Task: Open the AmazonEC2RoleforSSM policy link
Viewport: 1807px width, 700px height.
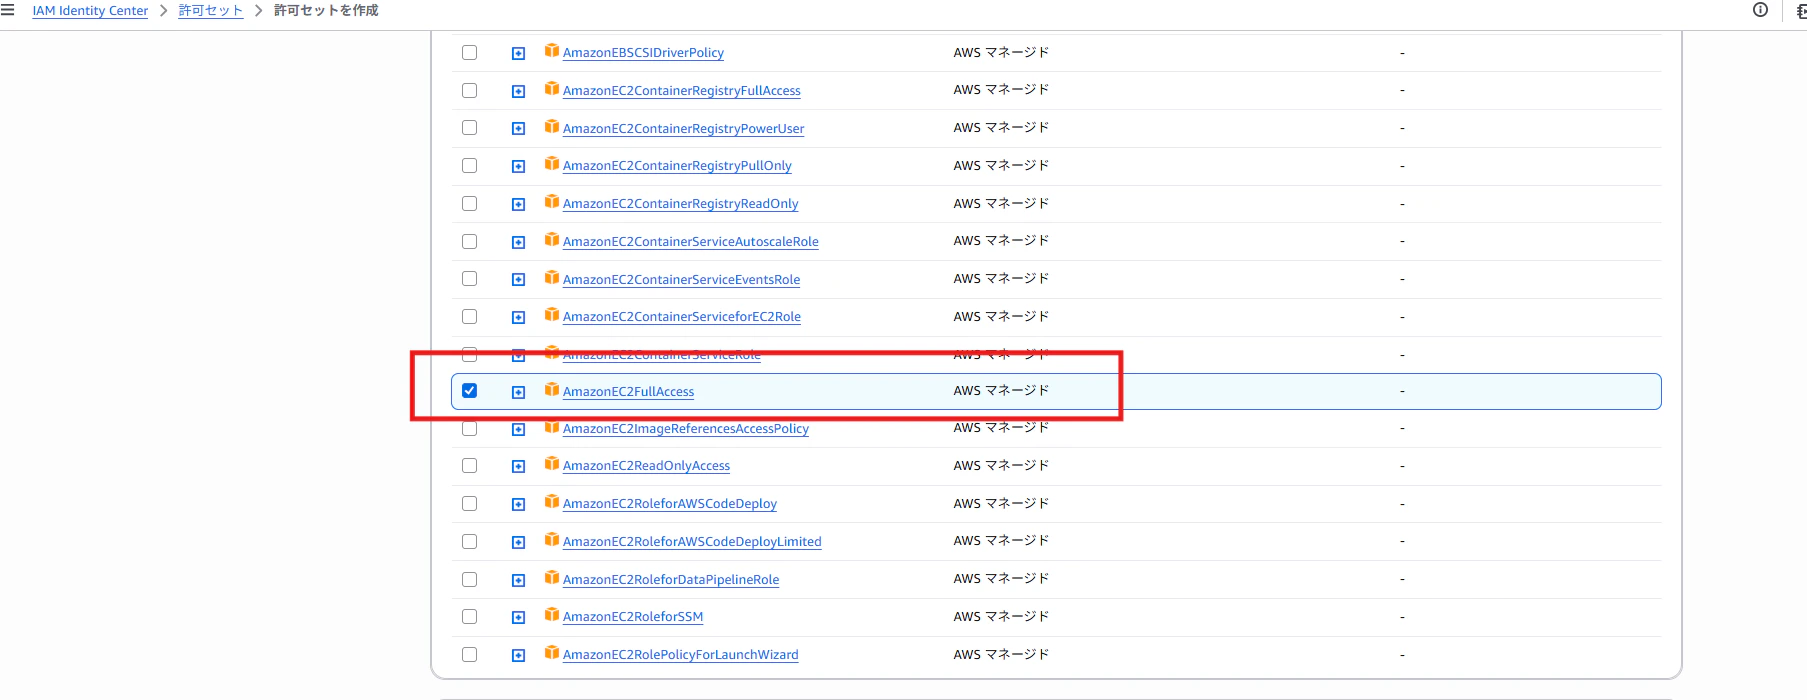Action: tap(633, 617)
